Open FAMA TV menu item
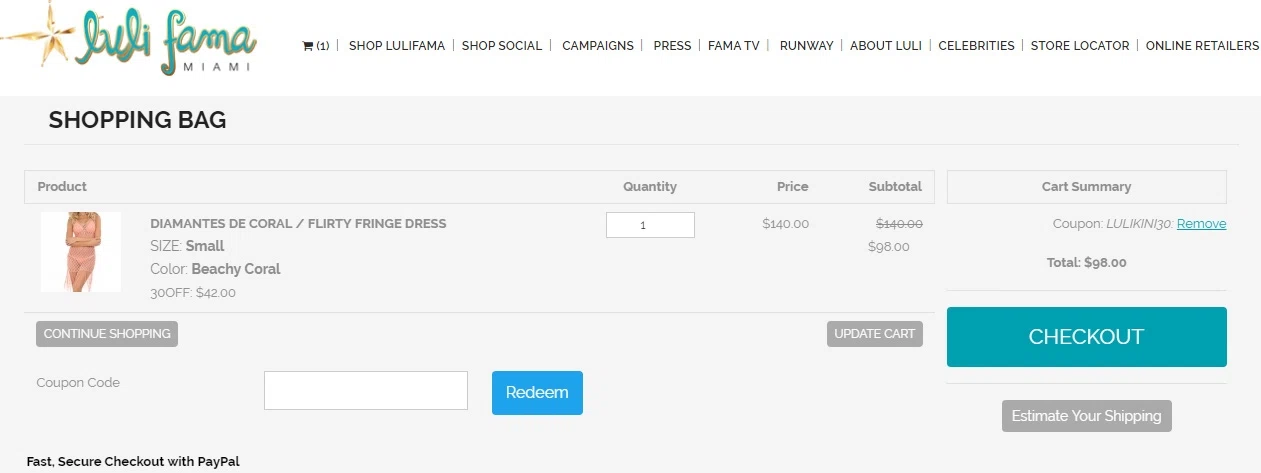This screenshot has width=1261, height=473. [734, 46]
